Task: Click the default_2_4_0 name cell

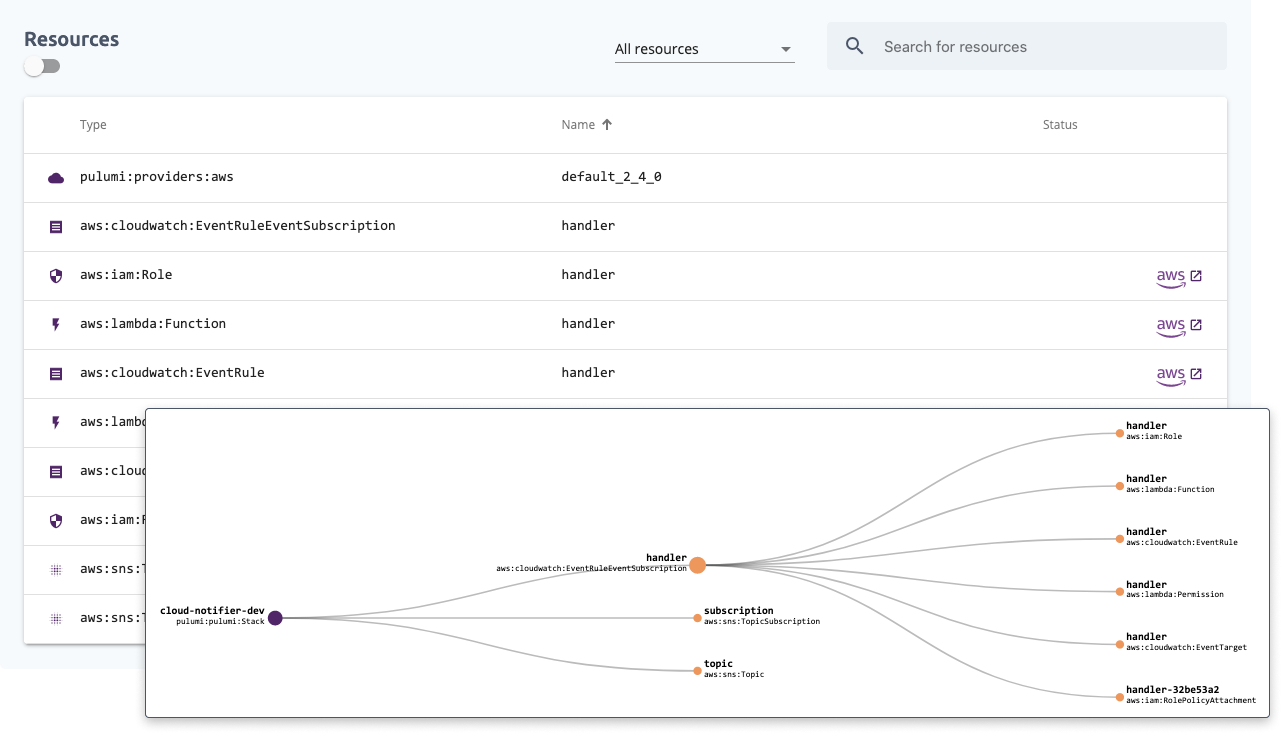Action: 612,177
